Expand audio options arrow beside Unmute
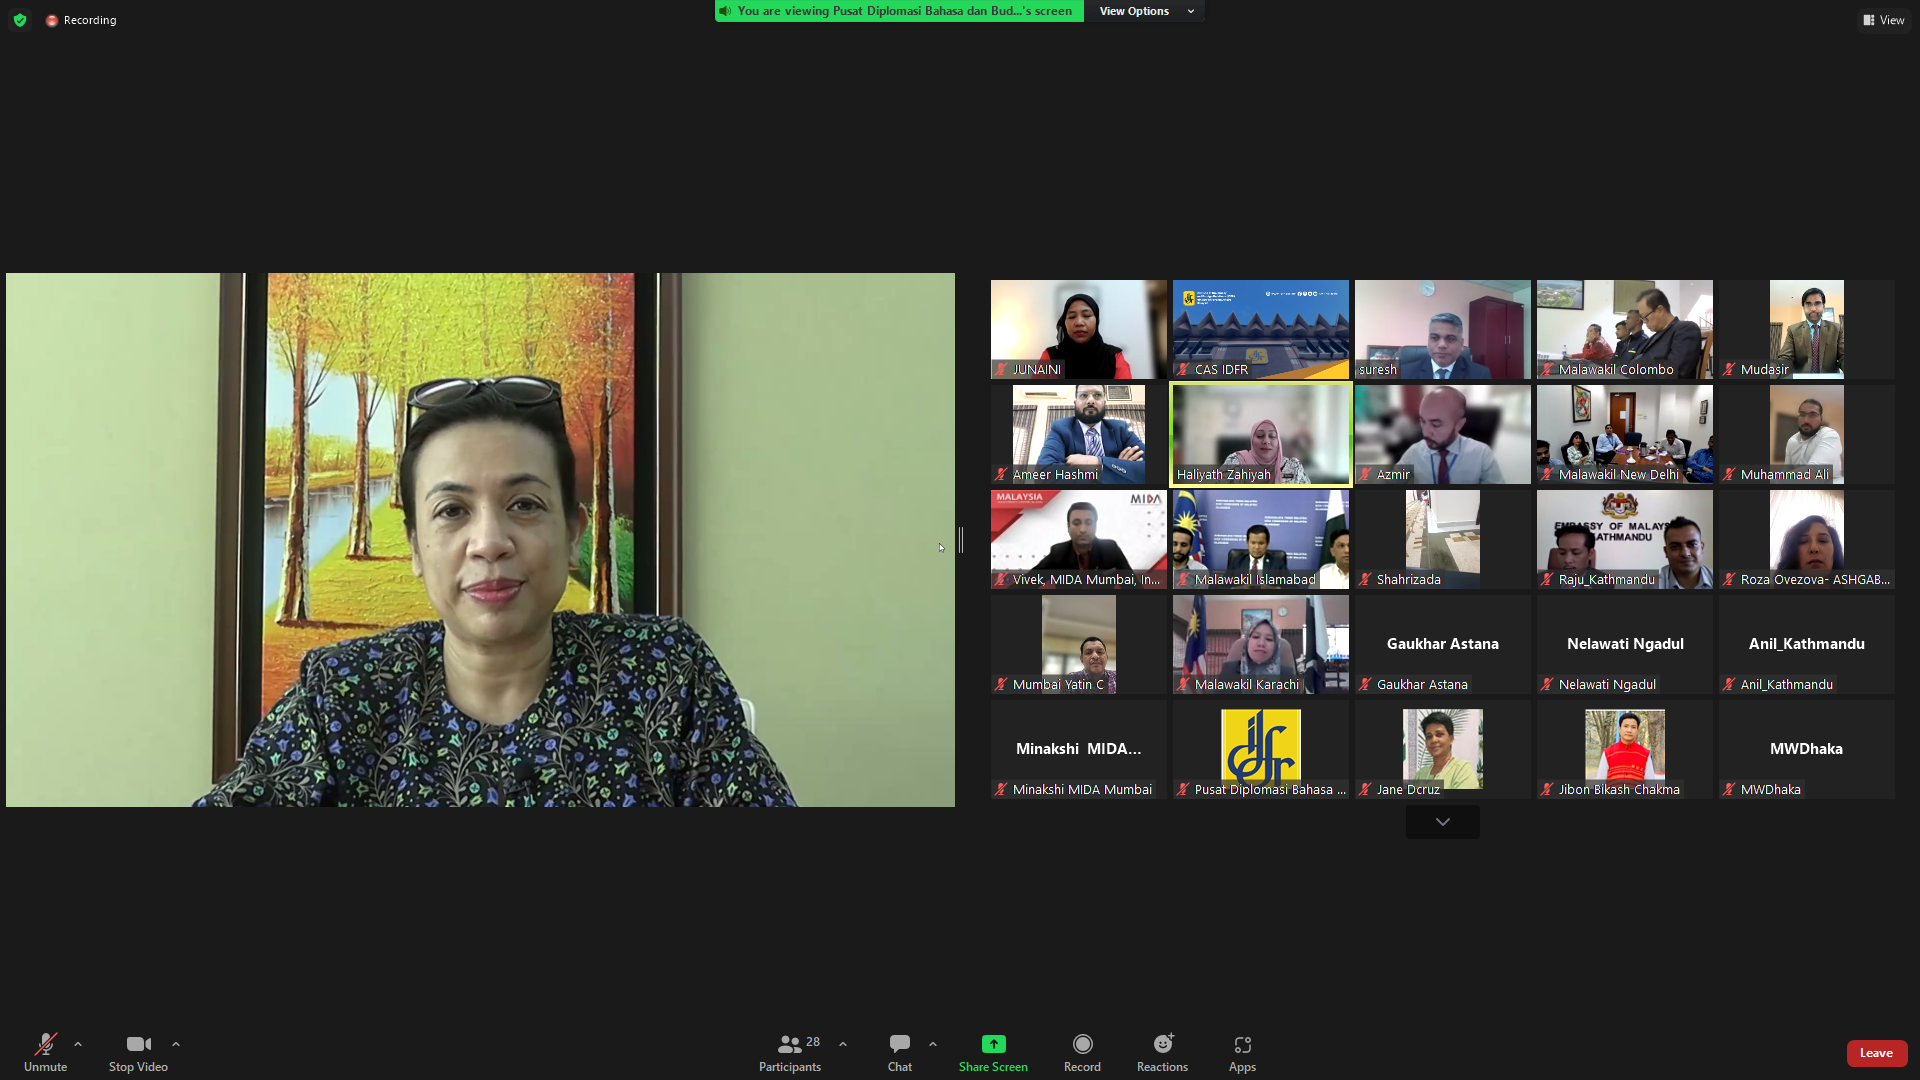The image size is (1920, 1080). pyautogui.click(x=78, y=1044)
